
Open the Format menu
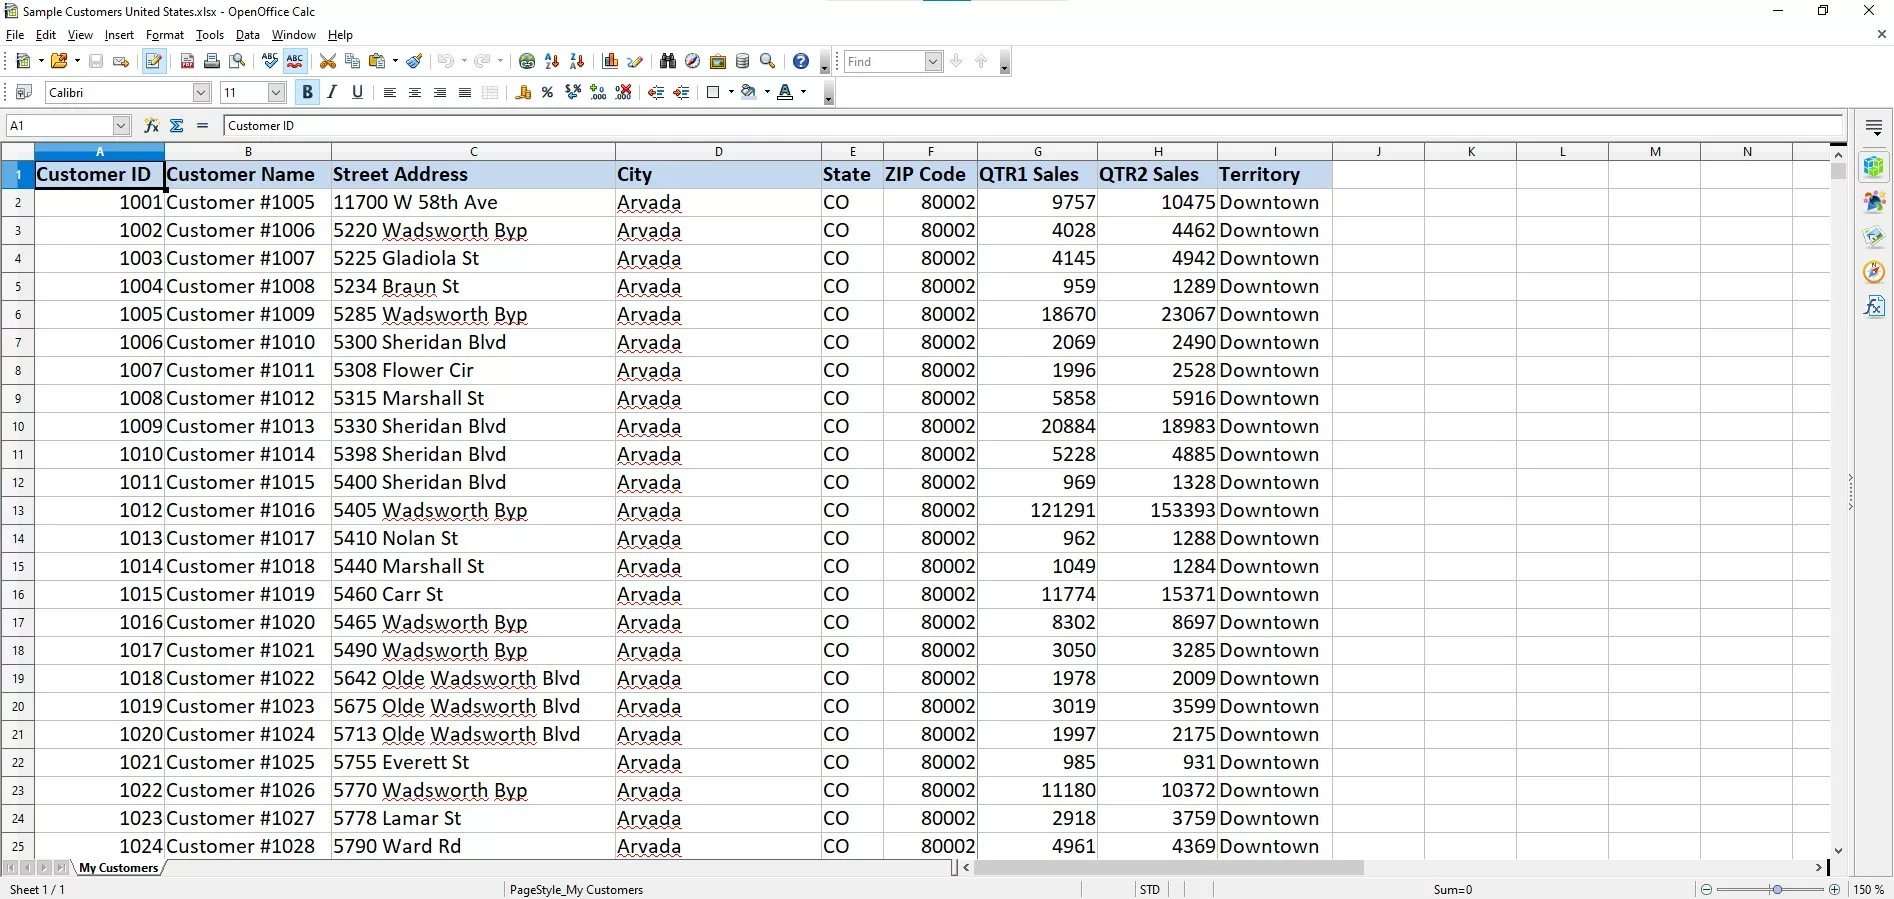tap(165, 35)
